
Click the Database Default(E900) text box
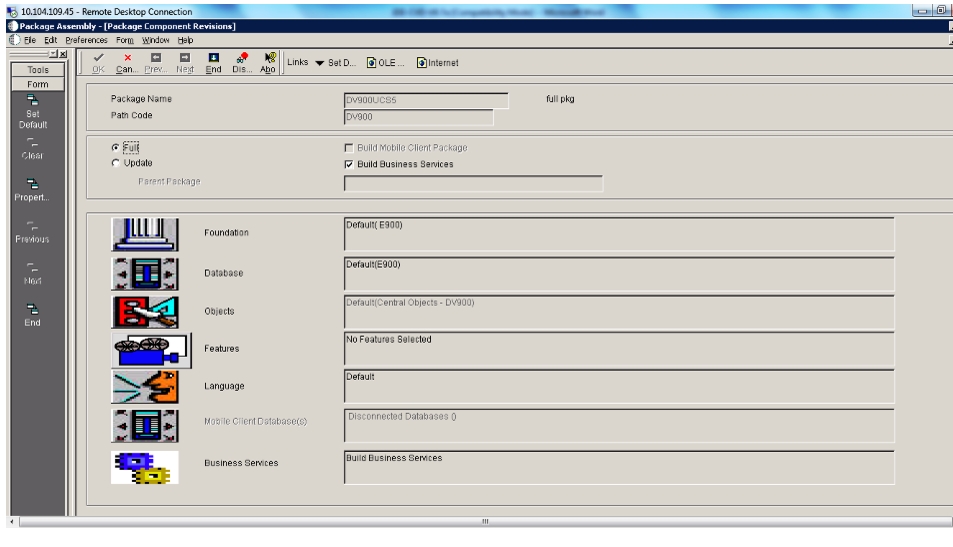[x=619, y=274]
